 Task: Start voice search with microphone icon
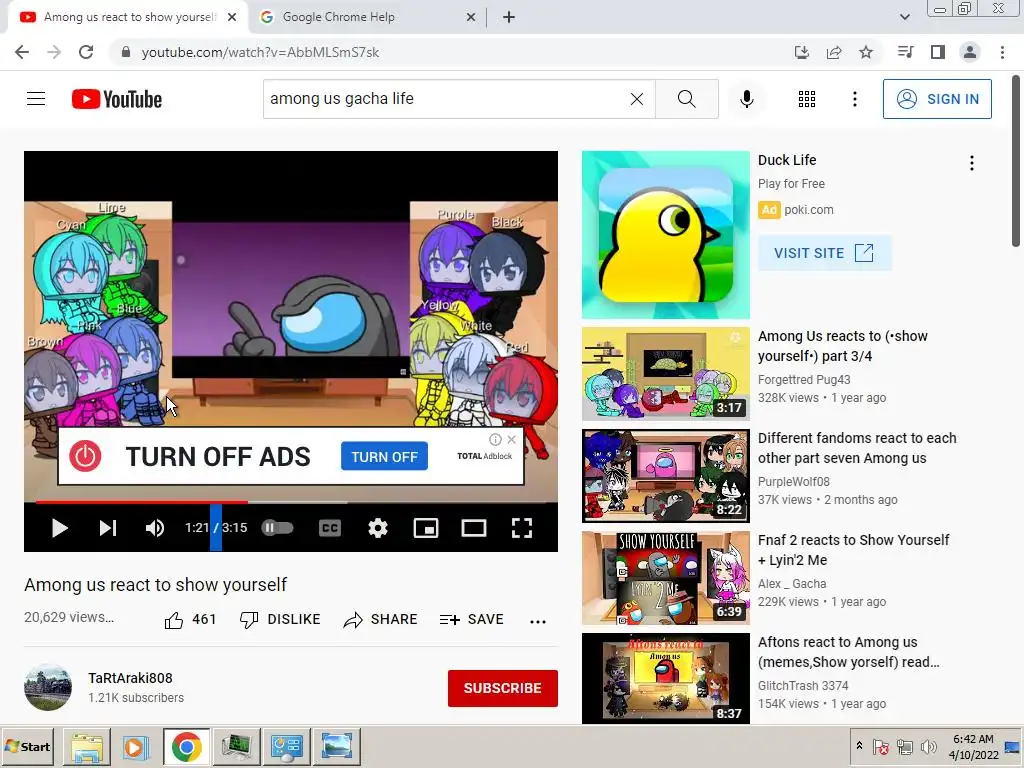(x=746, y=99)
